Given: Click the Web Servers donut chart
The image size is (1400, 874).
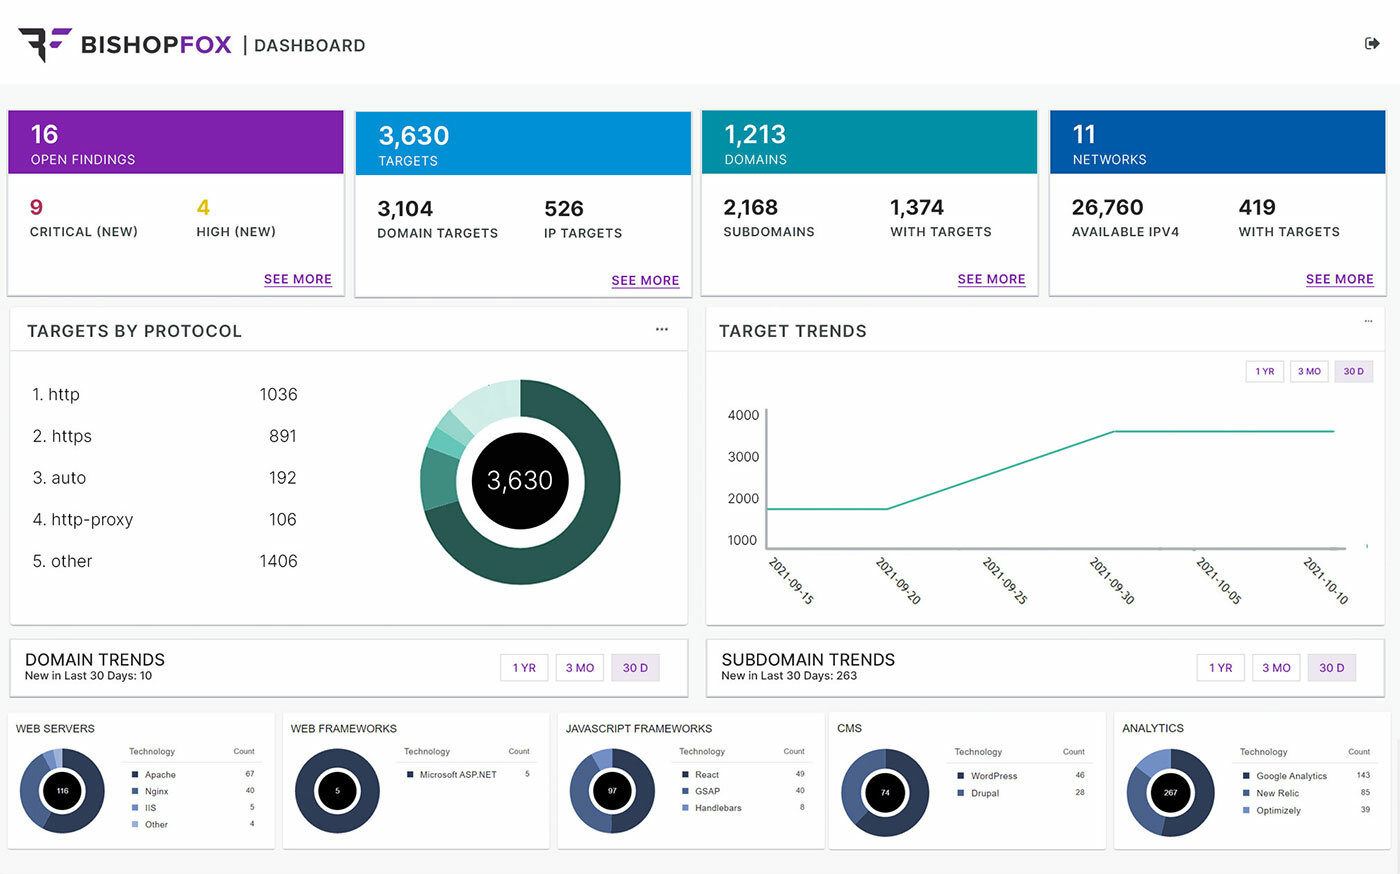Looking at the screenshot, I should tap(62, 791).
